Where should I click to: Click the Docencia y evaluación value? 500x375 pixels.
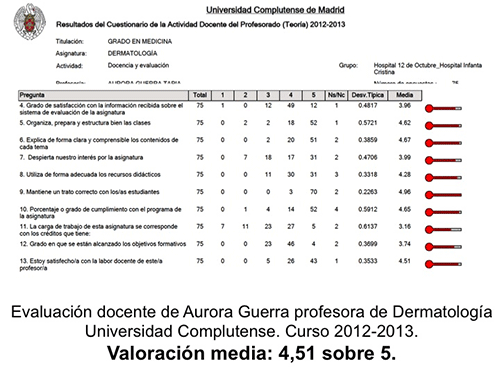coord(138,65)
